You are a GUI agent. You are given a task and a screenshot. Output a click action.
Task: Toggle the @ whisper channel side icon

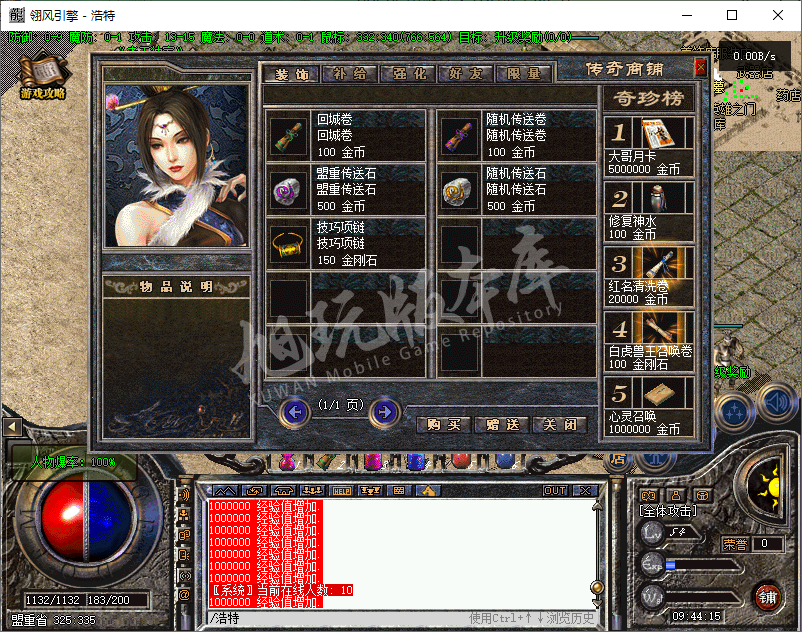click(x=184, y=595)
